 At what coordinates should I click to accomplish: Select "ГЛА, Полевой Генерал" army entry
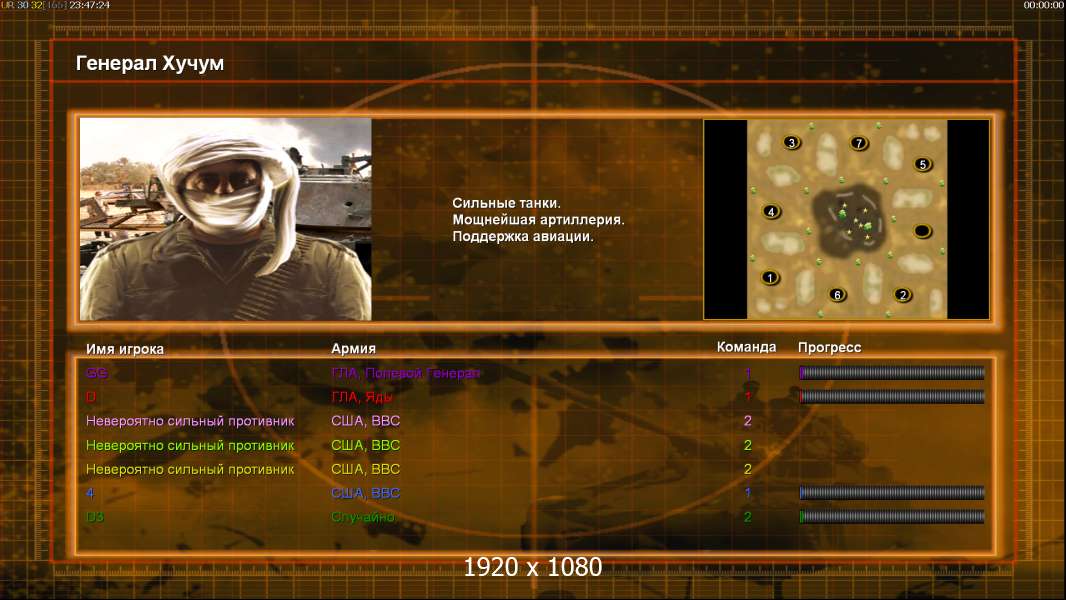coord(406,373)
